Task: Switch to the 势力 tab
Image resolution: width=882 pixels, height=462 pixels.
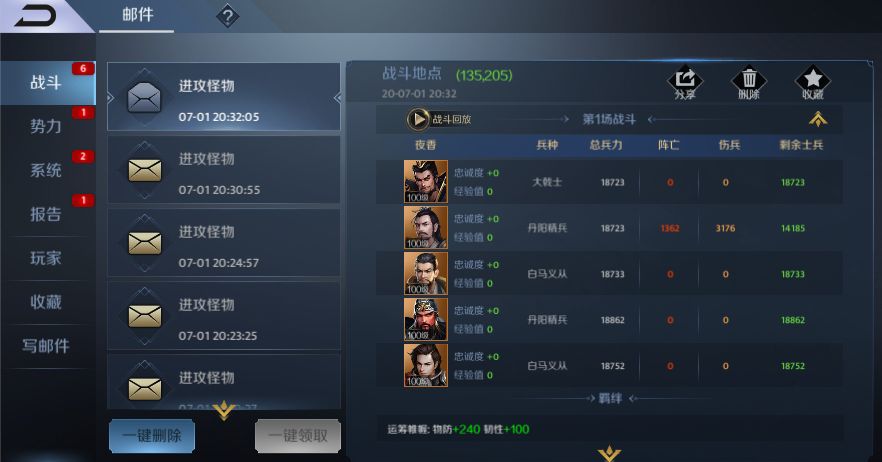Action: (46, 127)
